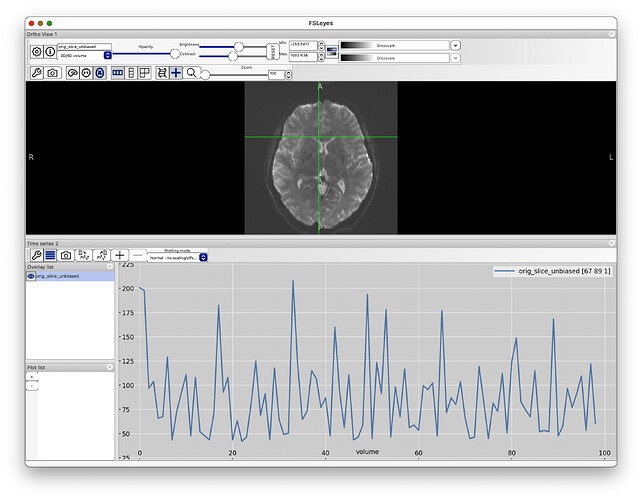Click the zoom value field
Image resolution: width=642 pixels, height=500 pixels.
[x=276, y=75]
